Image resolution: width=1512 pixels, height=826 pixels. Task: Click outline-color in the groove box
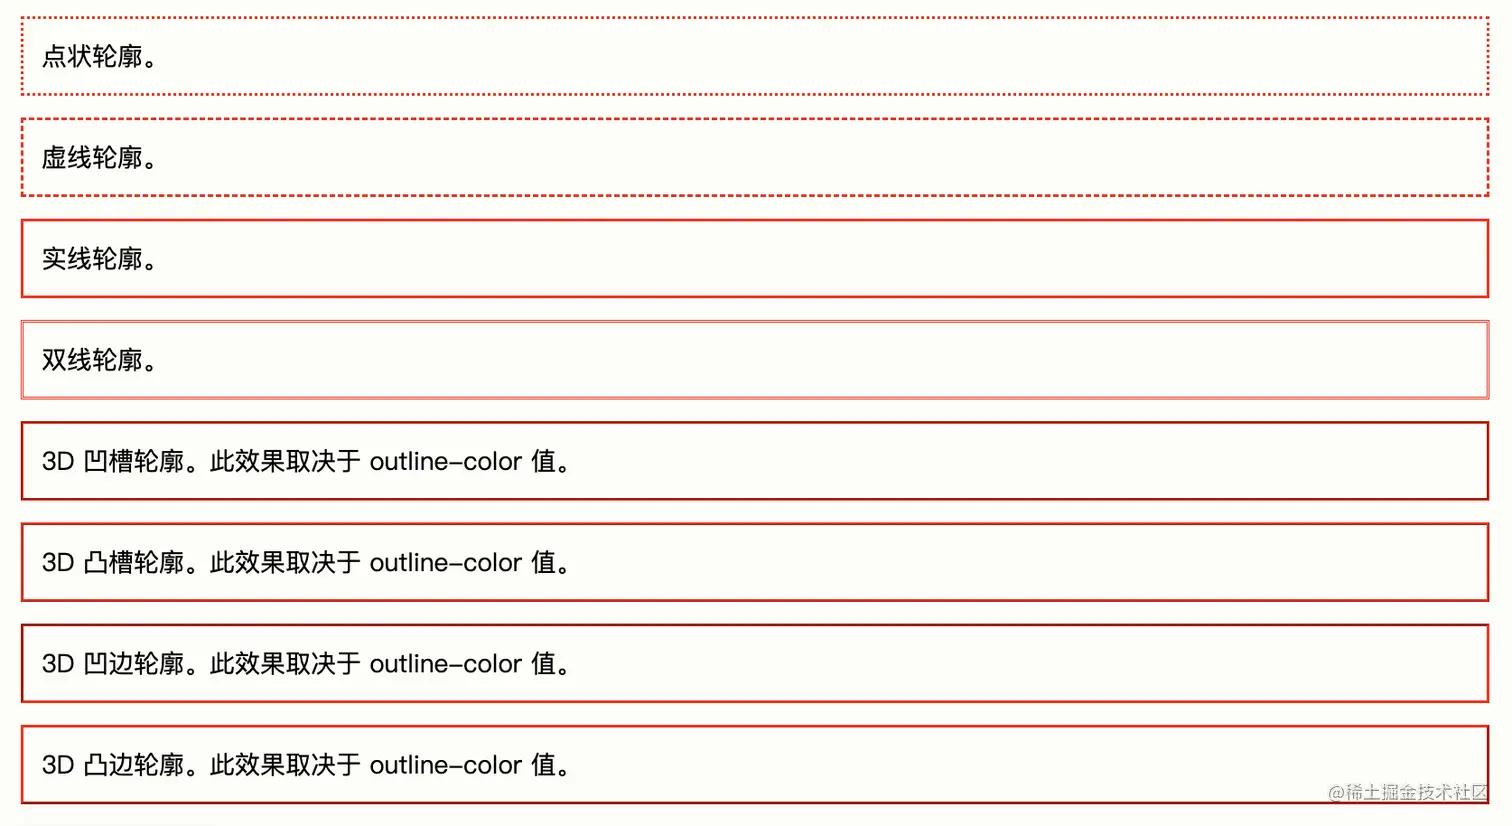446,461
